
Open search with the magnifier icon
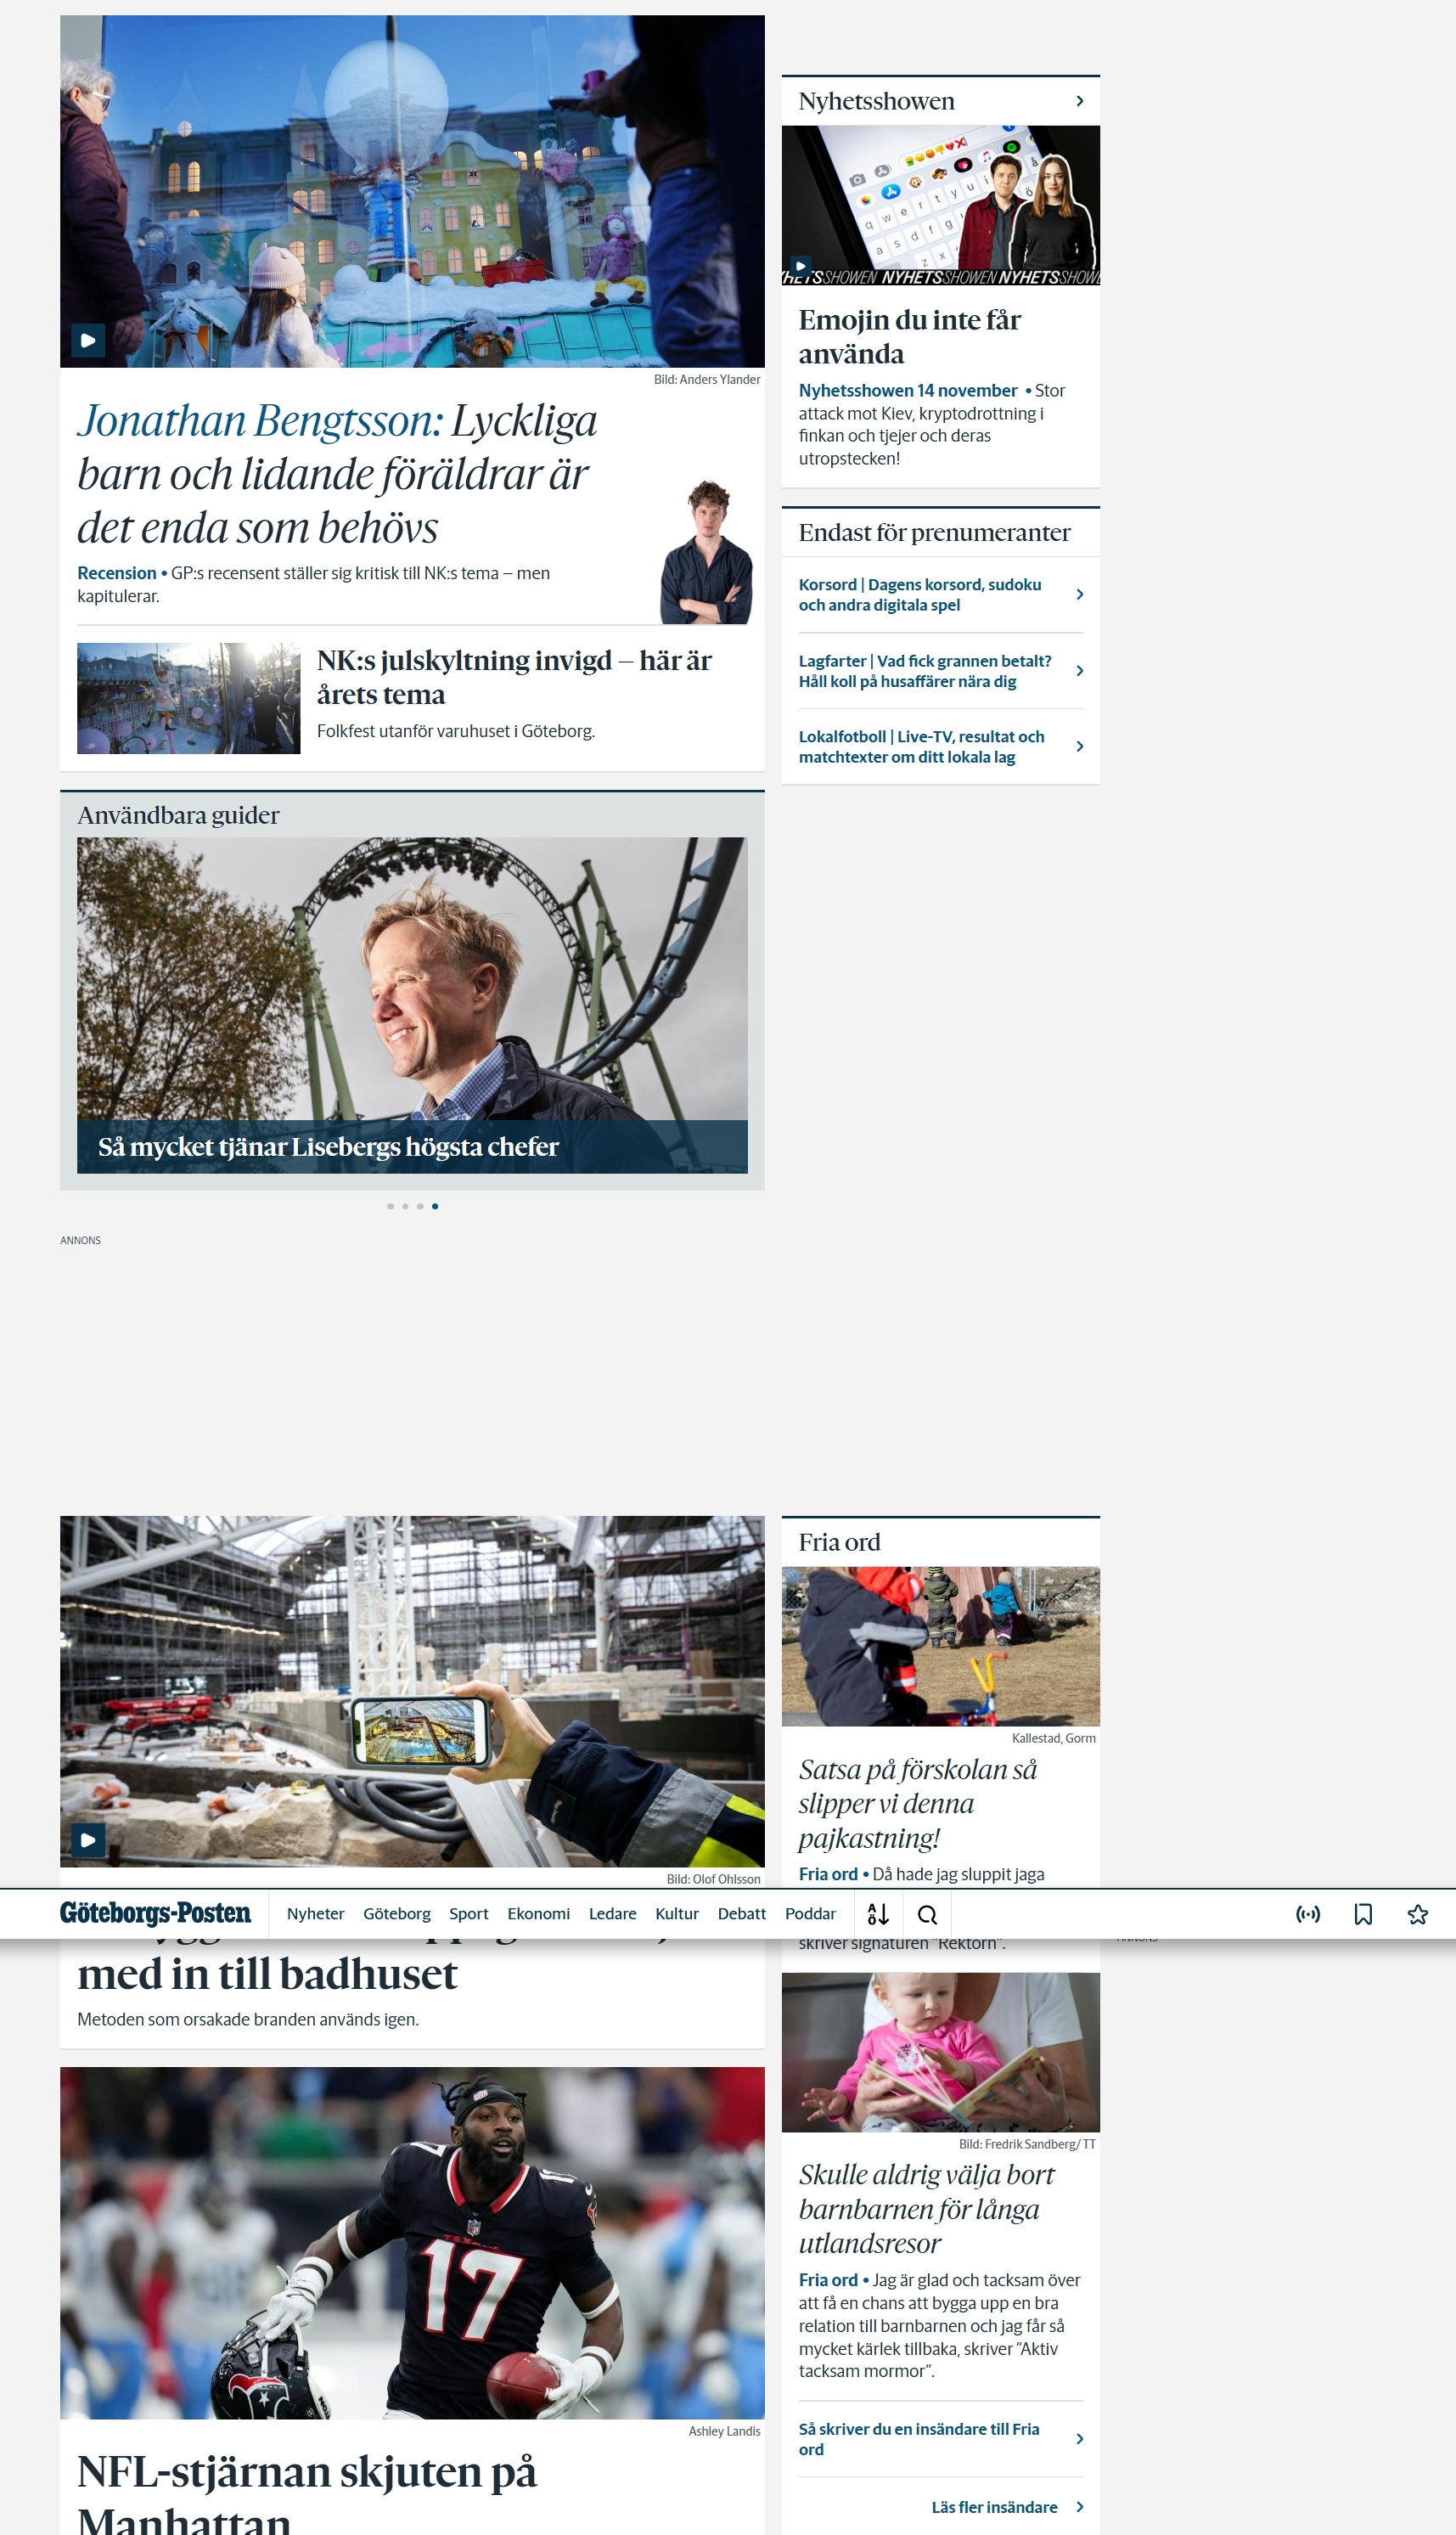[x=927, y=1914]
